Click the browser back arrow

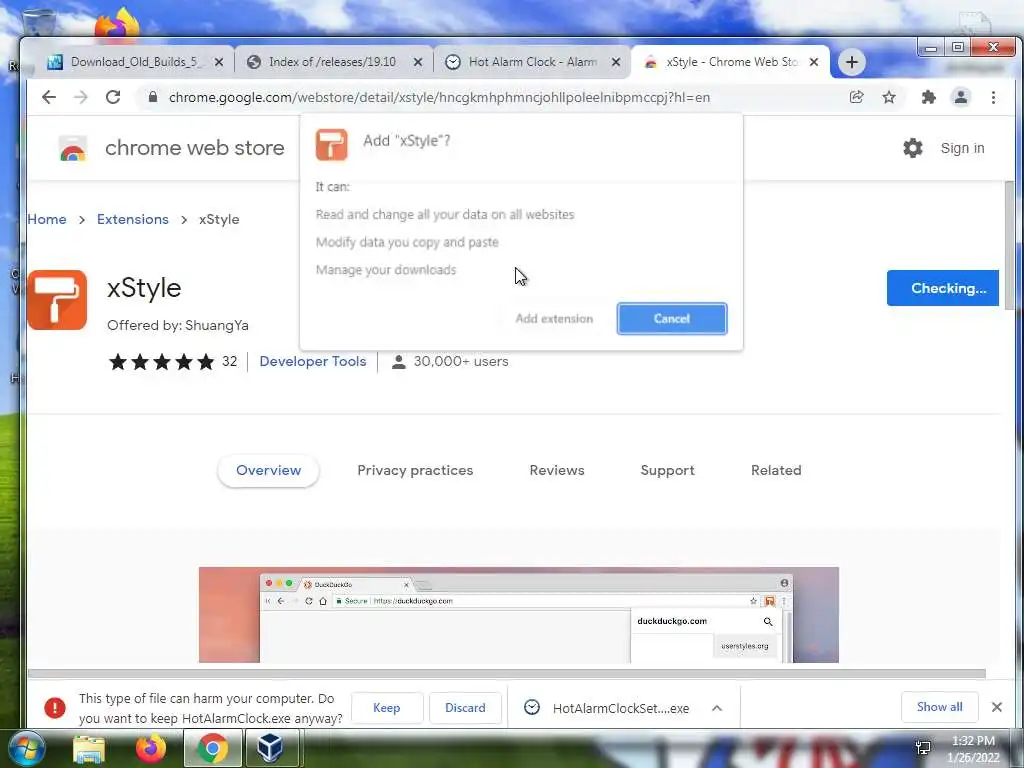pyautogui.click(x=49, y=97)
